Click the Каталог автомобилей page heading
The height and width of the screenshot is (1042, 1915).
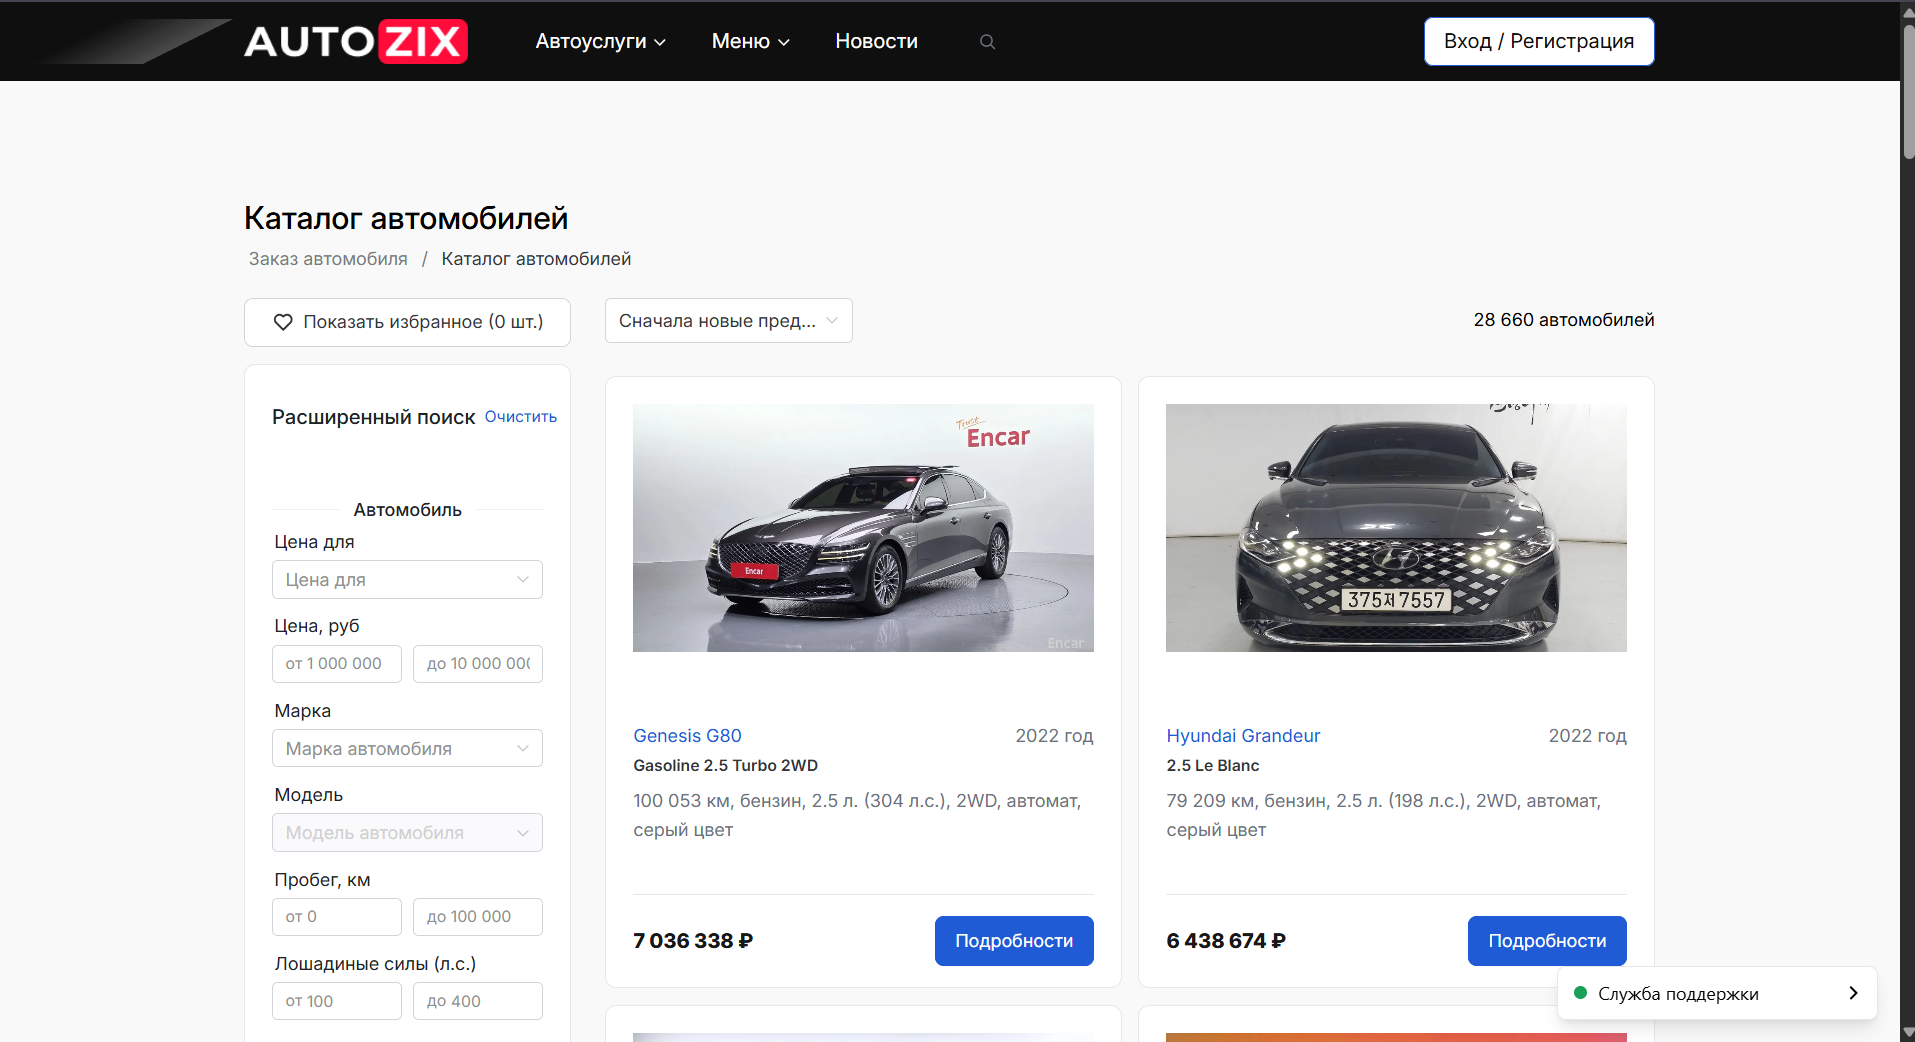[406, 218]
